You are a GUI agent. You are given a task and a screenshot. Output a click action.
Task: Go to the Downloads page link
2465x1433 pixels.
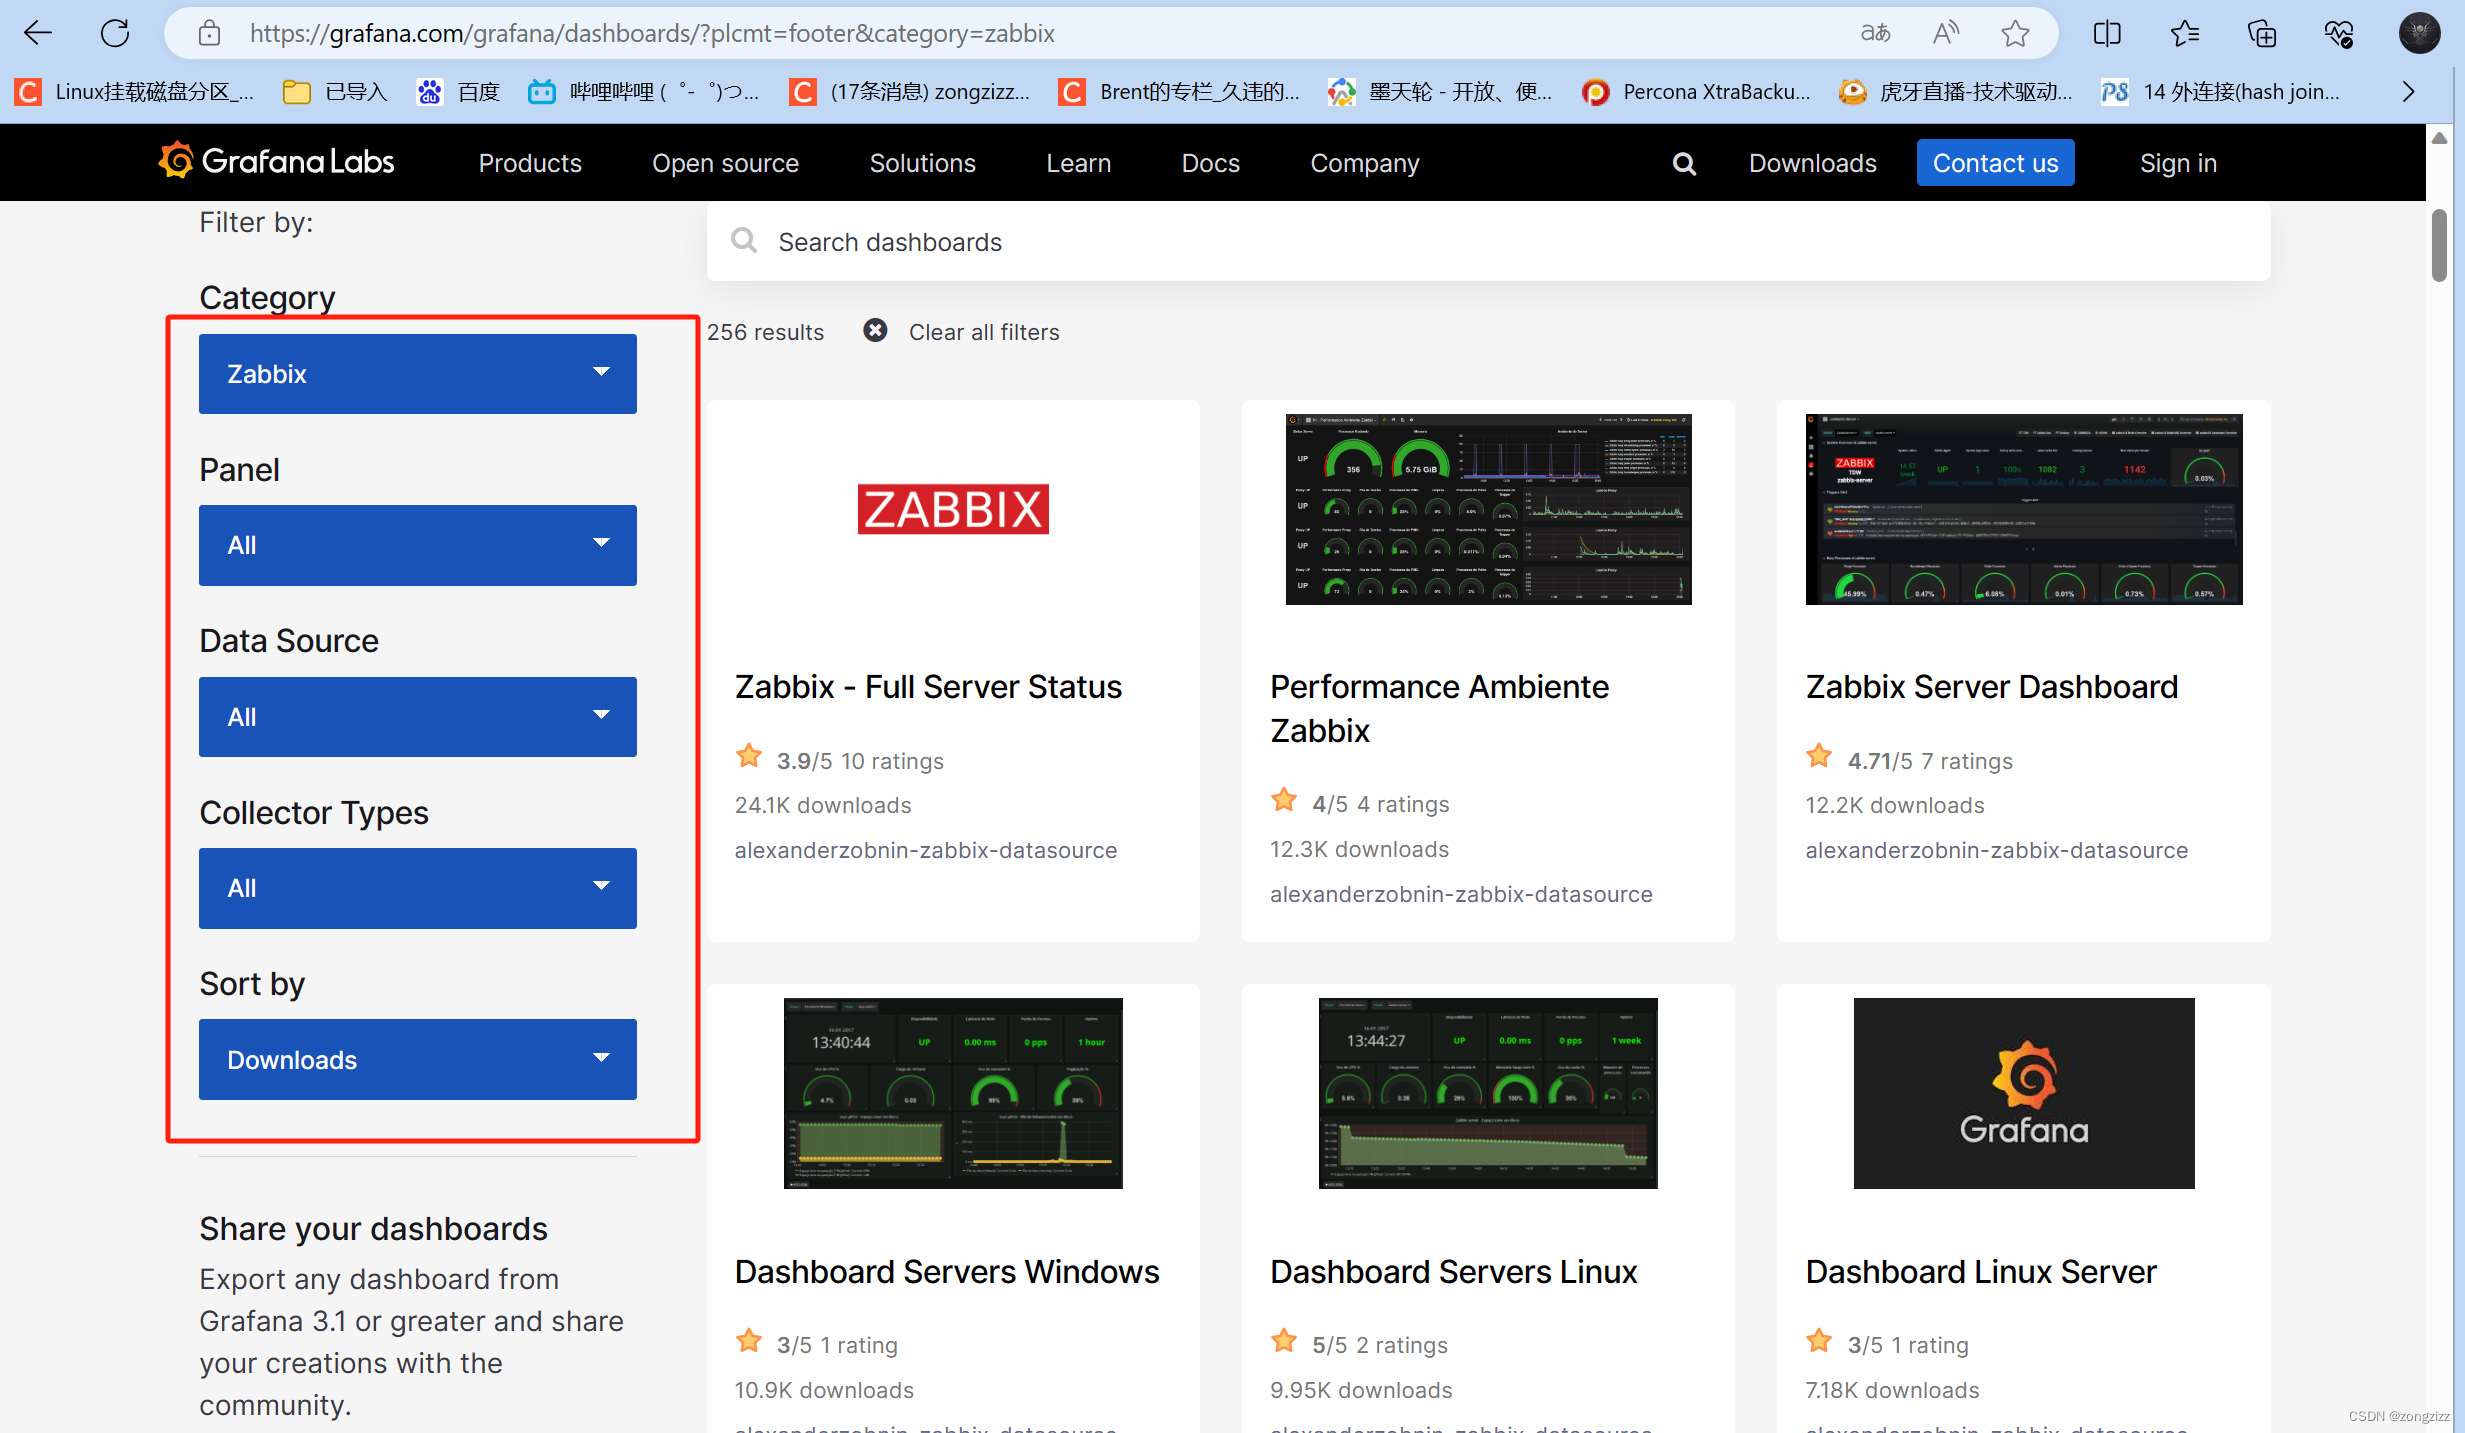(x=1812, y=163)
